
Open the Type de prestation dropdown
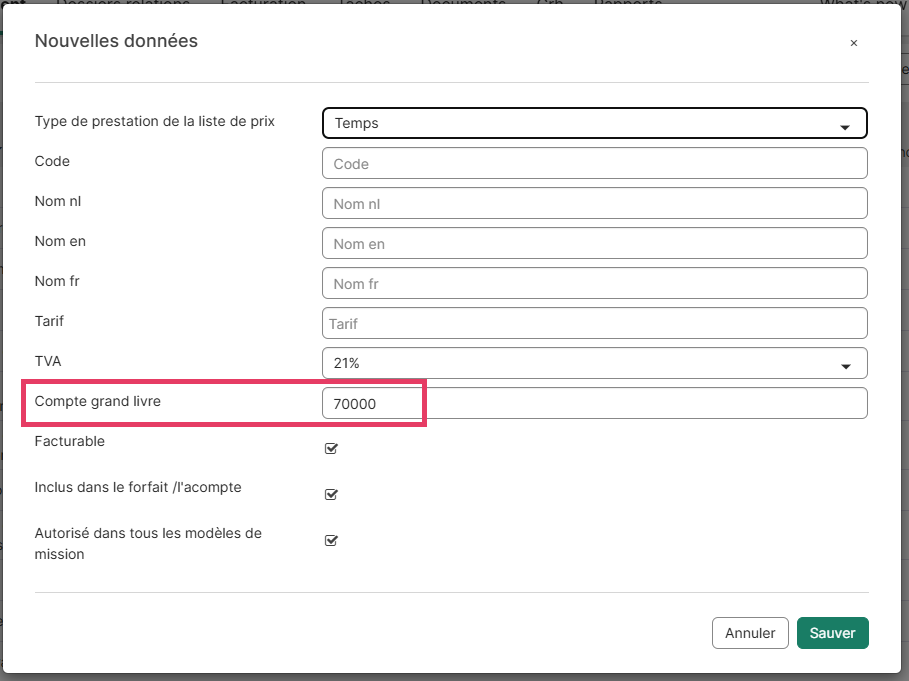594,123
